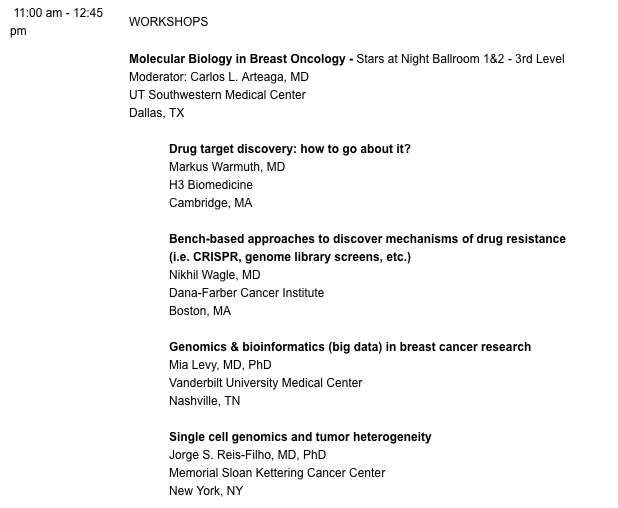Select speaker Nikhil Wagle, MD
The image size is (618, 508).
[x=215, y=275]
